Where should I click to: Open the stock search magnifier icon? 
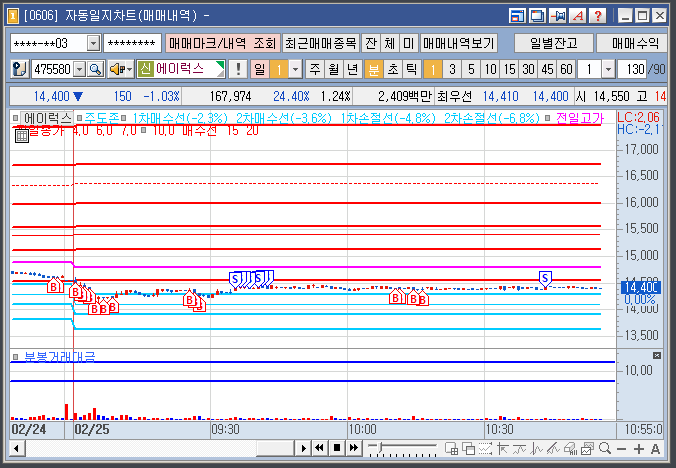[96, 69]
